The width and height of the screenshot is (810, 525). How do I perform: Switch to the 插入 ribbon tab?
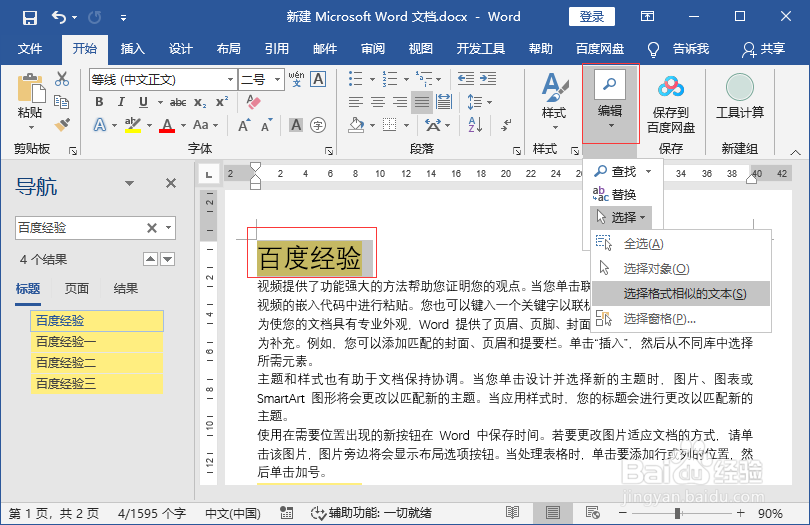point(133,49)
